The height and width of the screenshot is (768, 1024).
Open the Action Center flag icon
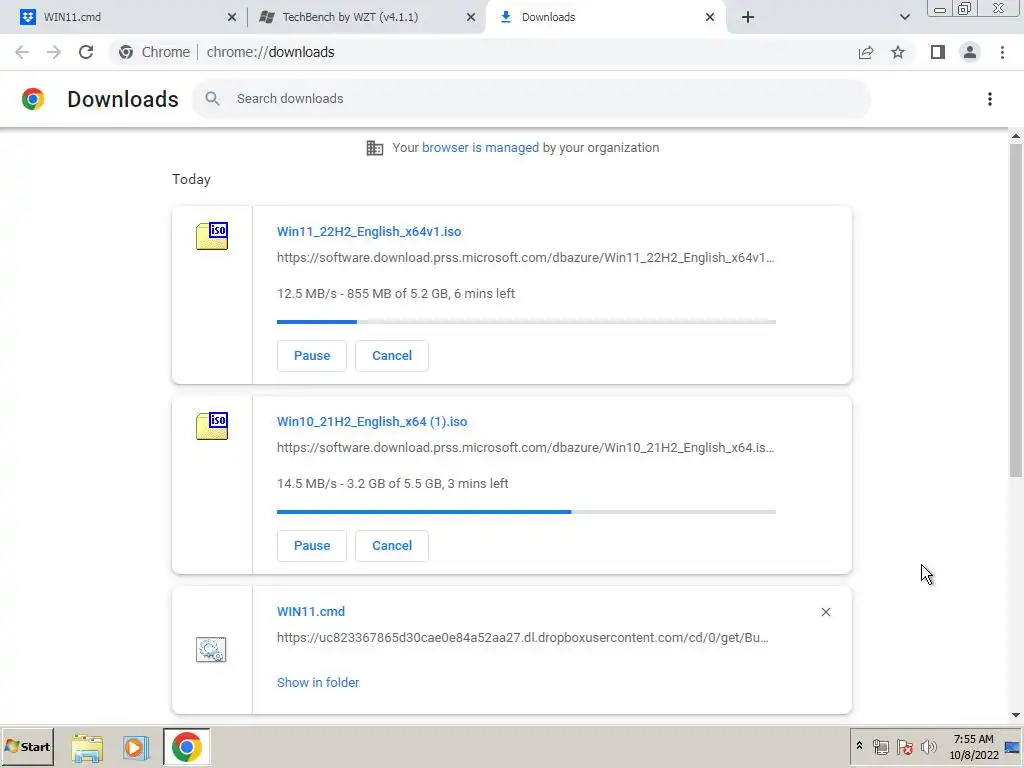click(x=904, y=746)
